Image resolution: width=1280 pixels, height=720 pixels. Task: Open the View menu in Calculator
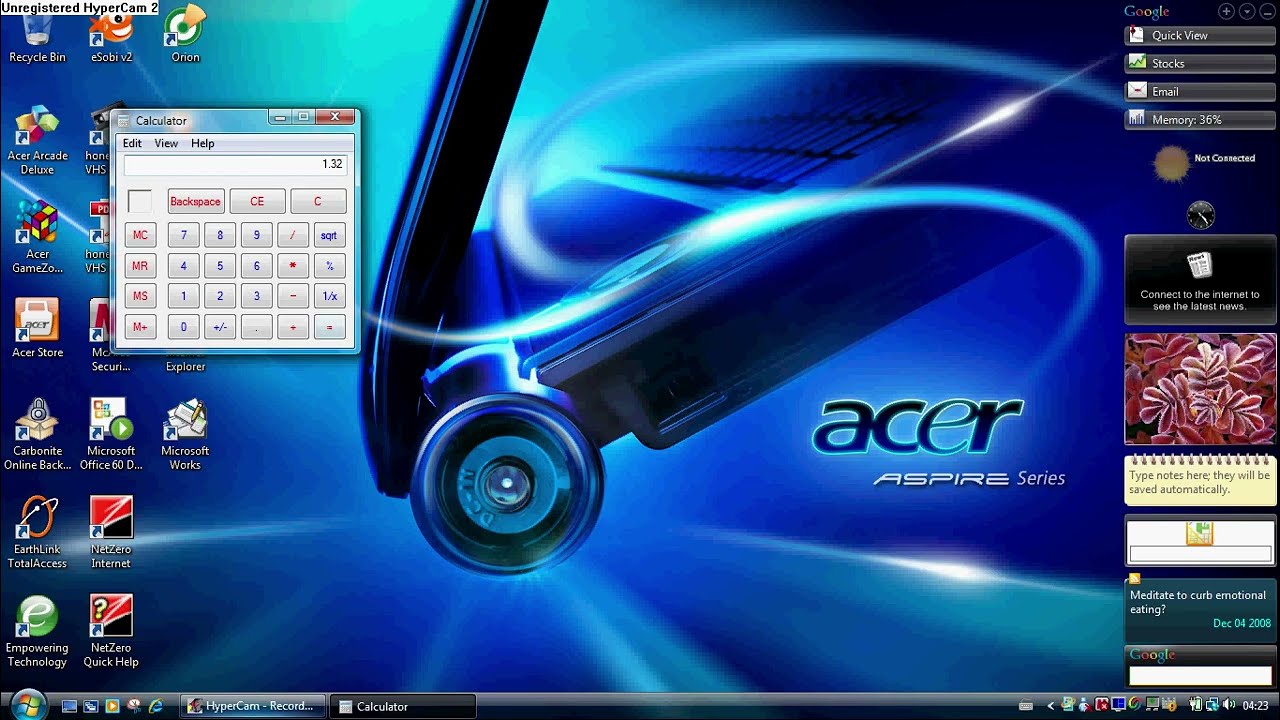click(x=166, y=143)
